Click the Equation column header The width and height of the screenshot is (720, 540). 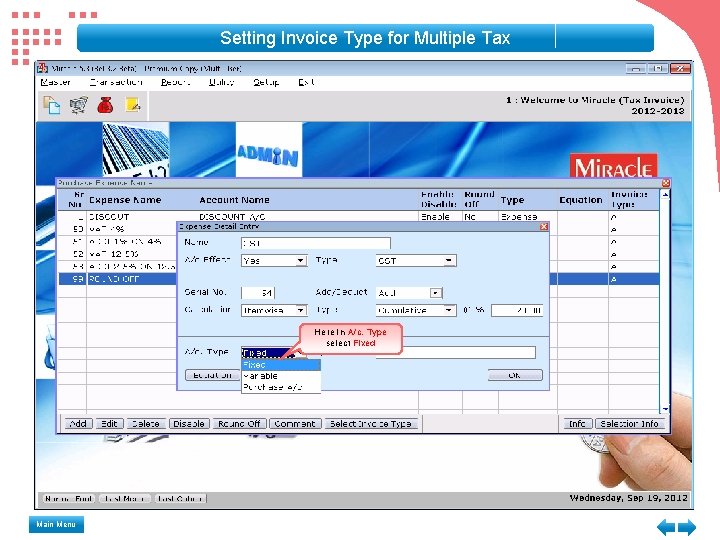coord(581,200)
